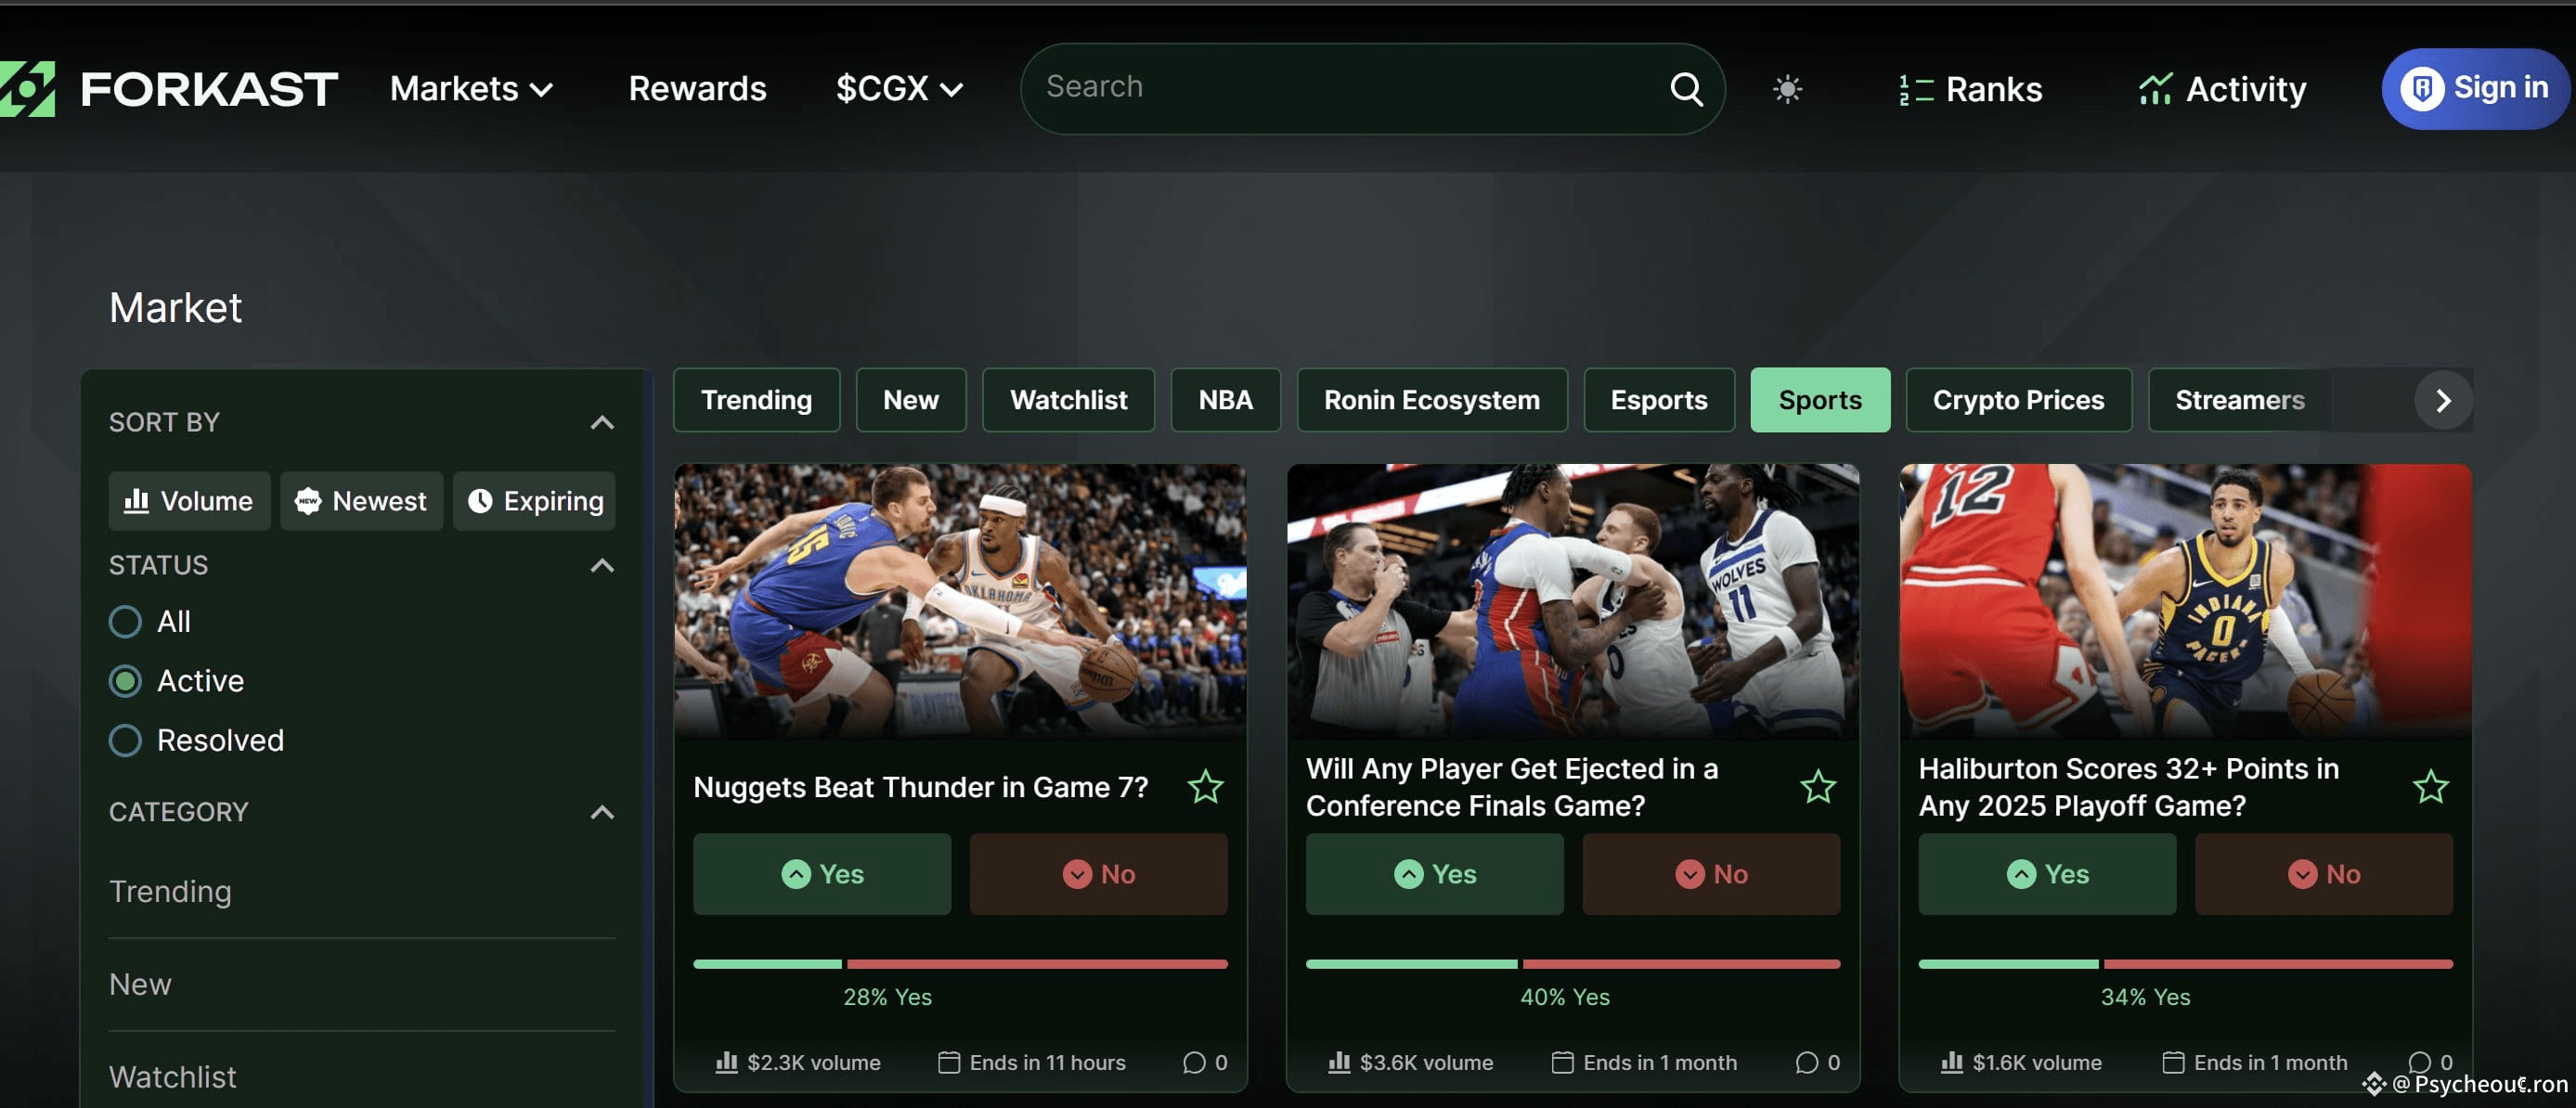2576x1108 pixels.
Task: Select the Active status radio button
Action: (x=125, y=681)
